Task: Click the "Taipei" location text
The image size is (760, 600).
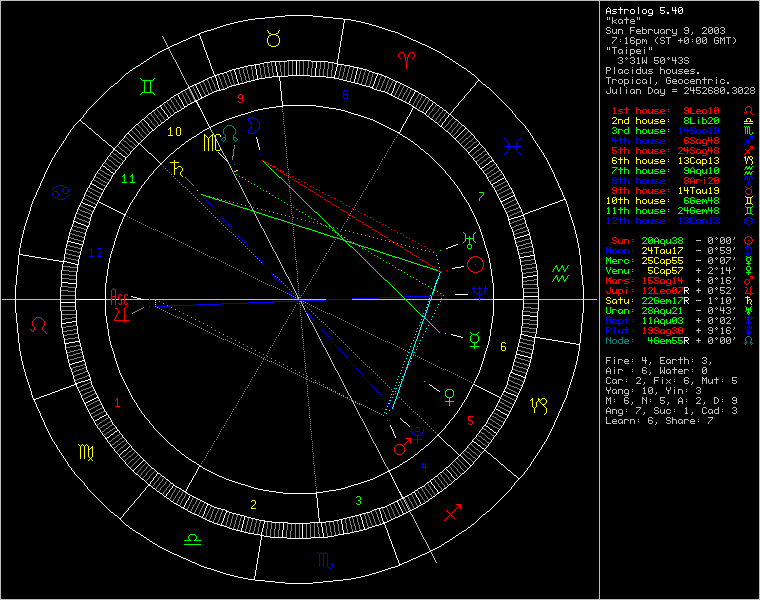Action: coord(629,50)
